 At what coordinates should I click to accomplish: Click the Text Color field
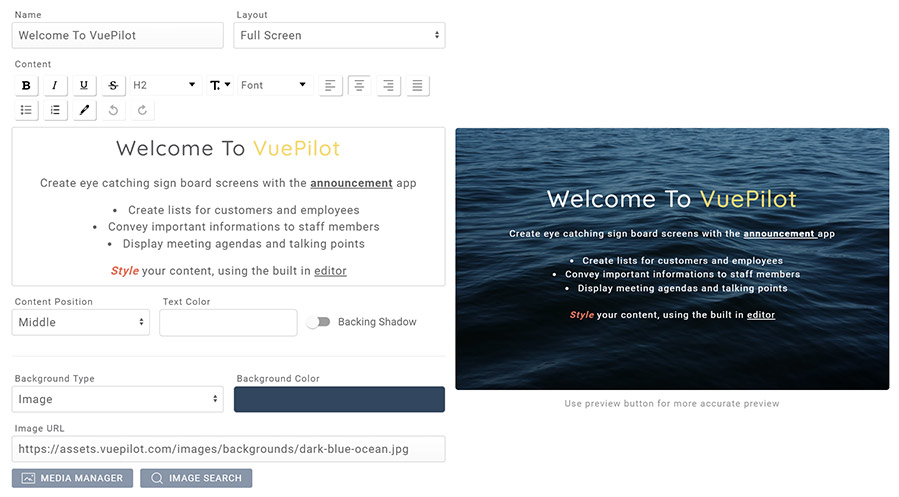pos(228,322)
